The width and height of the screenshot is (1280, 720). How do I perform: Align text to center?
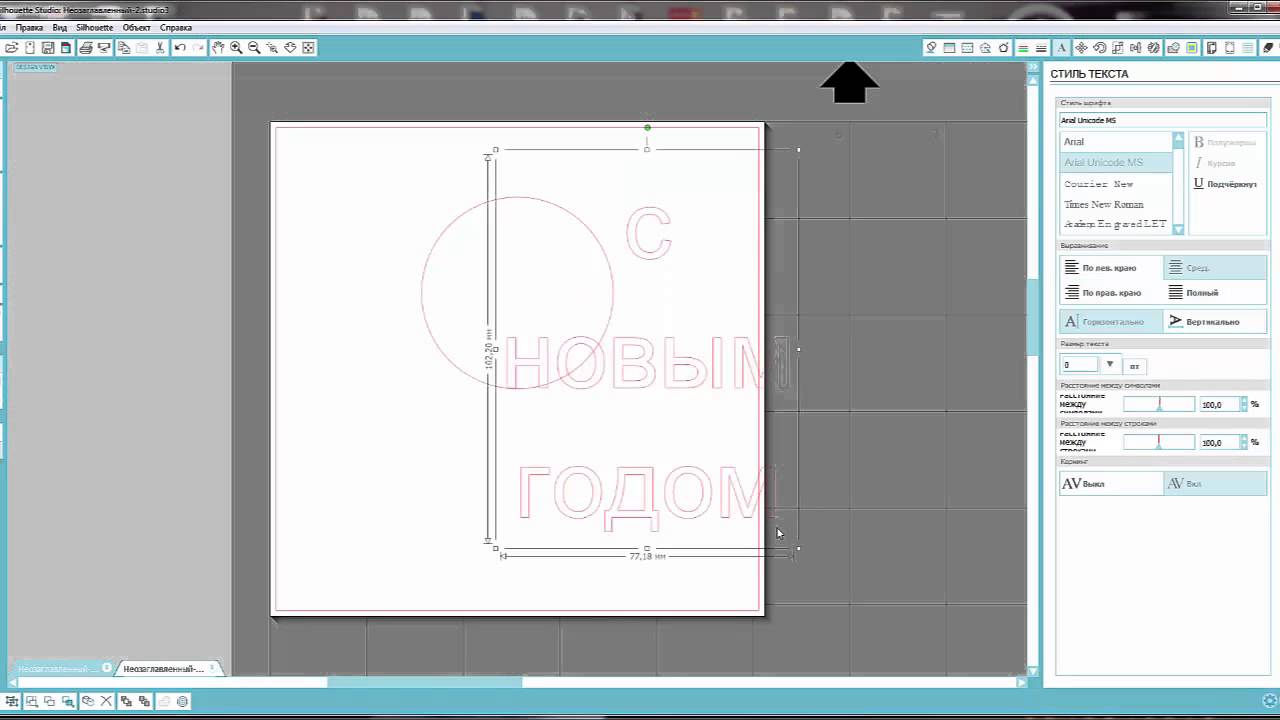point(1215,268)
